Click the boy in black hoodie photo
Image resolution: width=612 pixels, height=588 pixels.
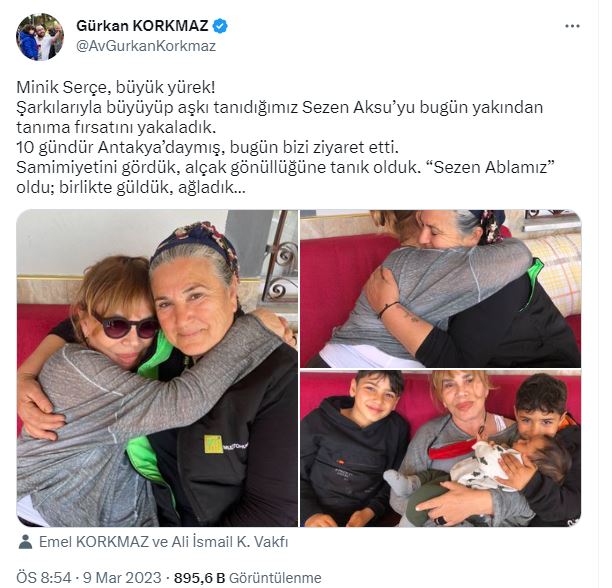point(354,449)
